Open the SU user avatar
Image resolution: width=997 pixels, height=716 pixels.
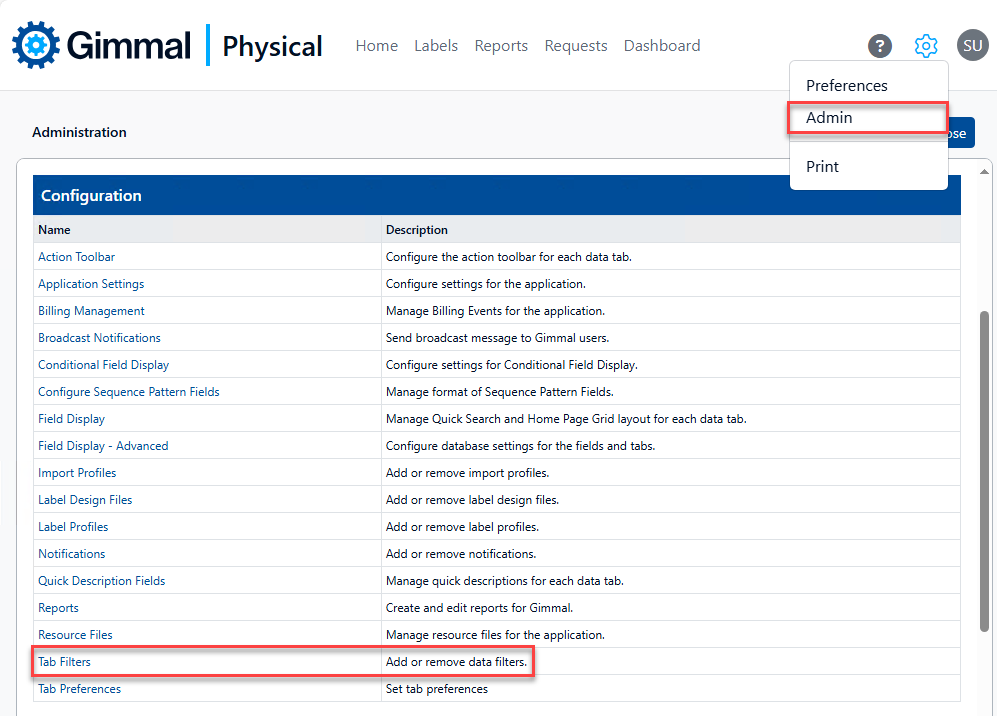(972, 46)
